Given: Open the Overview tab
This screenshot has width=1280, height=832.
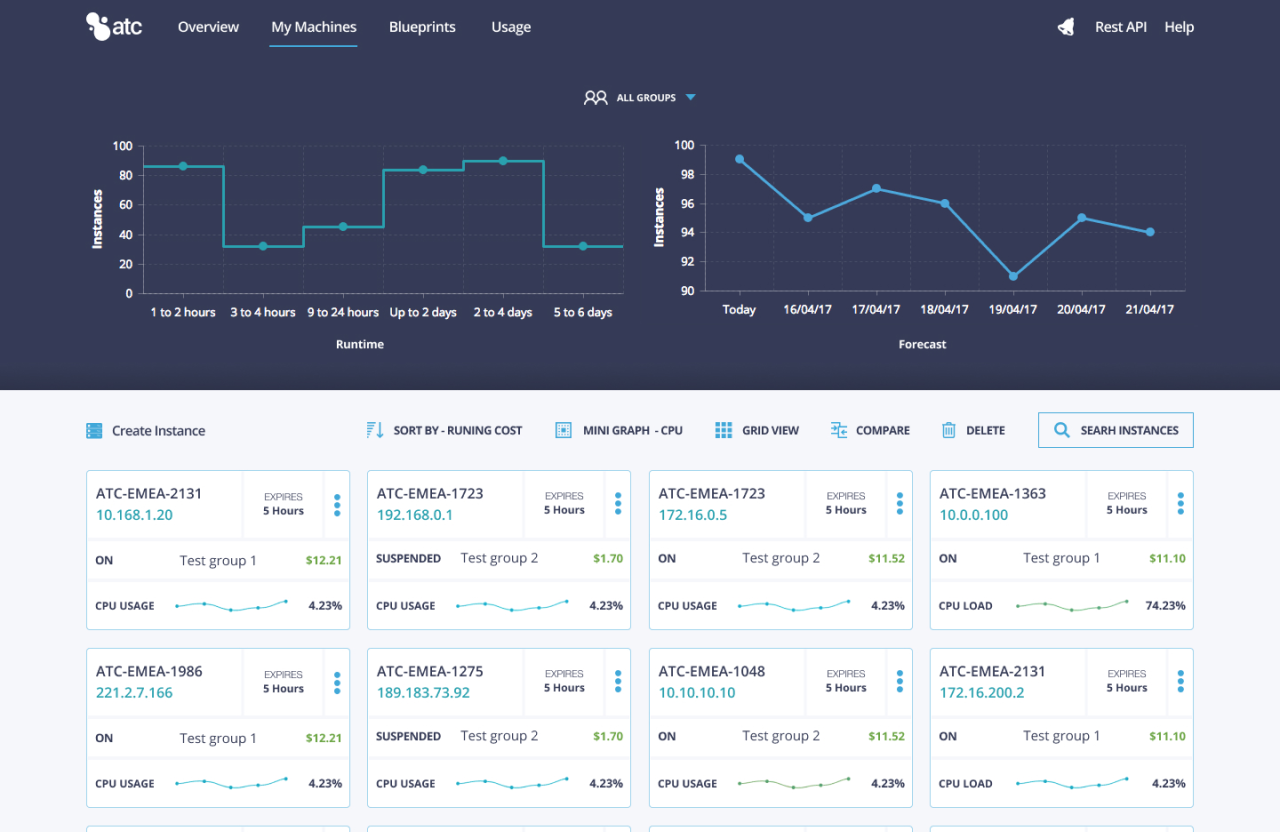Looking at the screenshot, I should pos(208,27).
